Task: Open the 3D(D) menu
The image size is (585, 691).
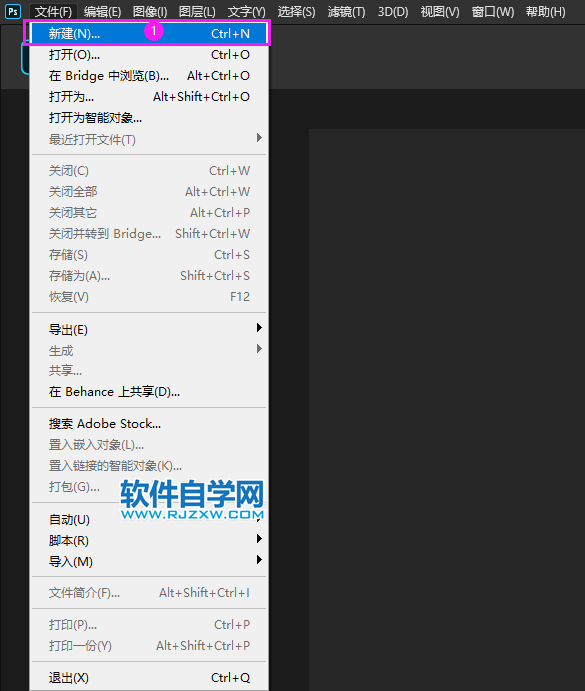Action: (393, 11)
